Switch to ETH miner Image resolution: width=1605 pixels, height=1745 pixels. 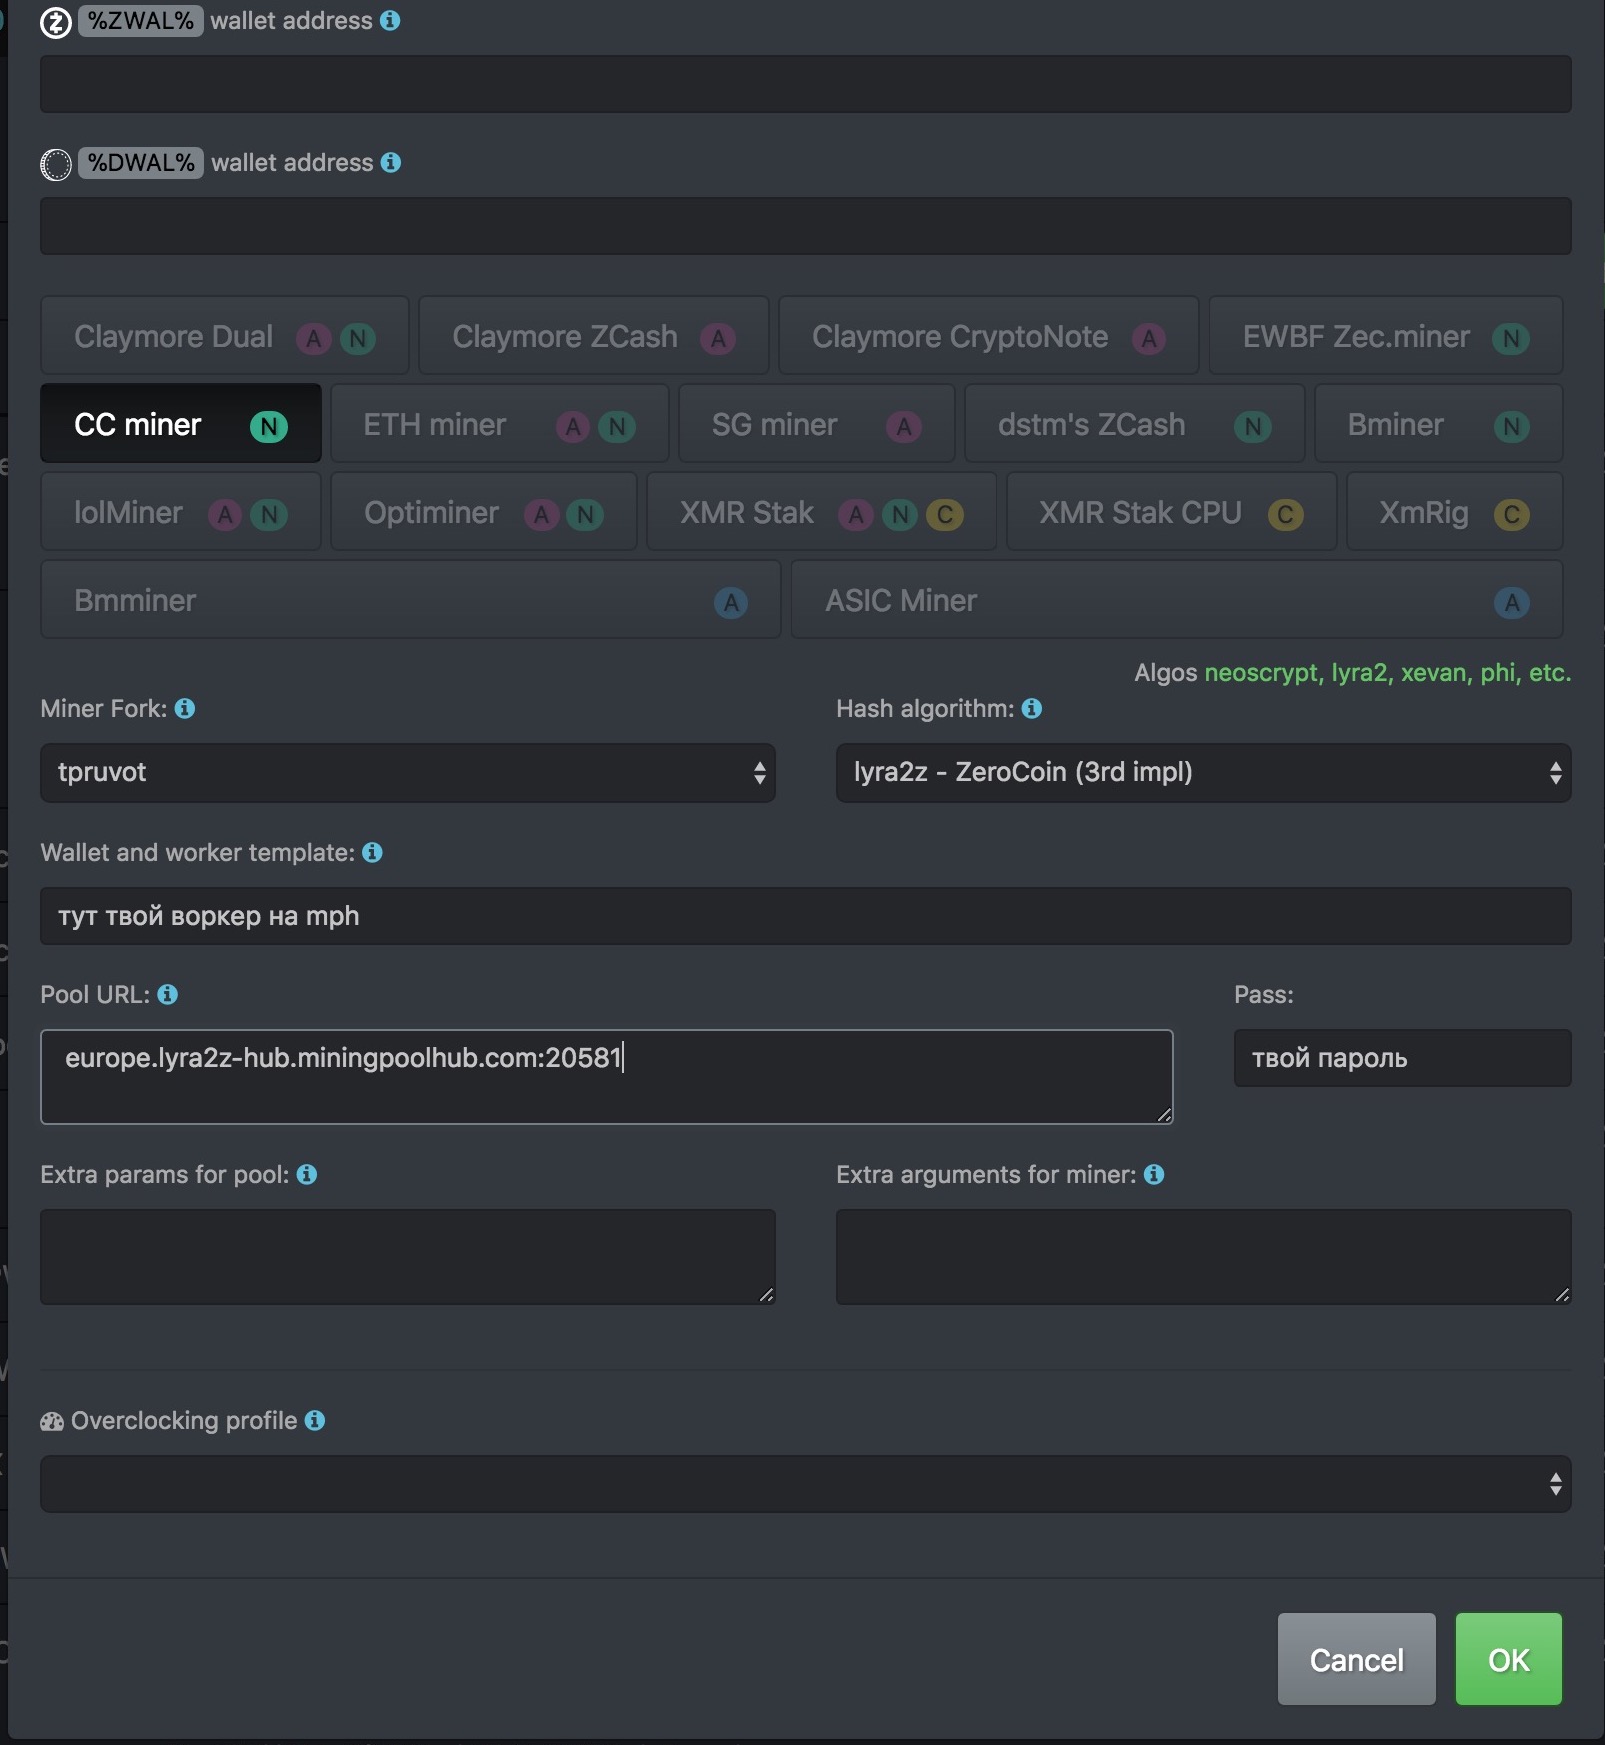coord(500,424)
